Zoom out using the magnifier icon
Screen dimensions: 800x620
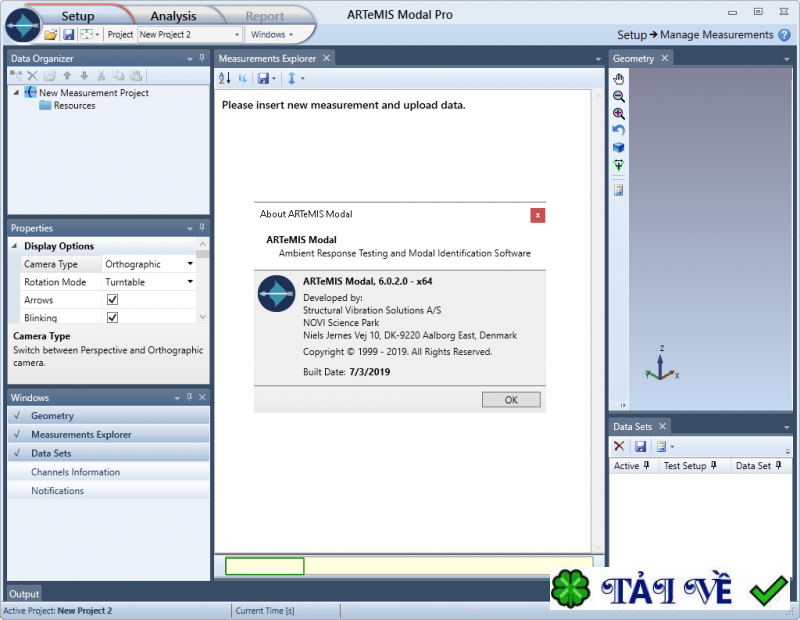tap(618, 96)
